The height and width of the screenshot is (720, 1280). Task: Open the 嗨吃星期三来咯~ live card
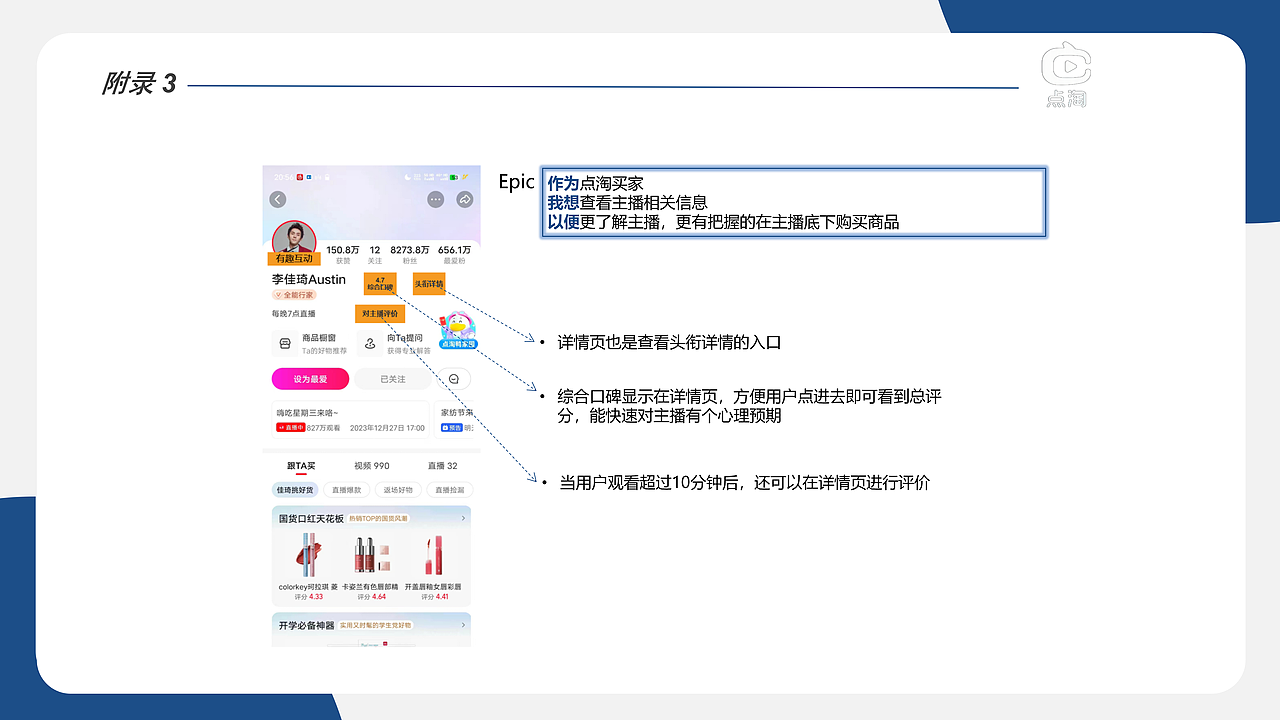(350, 420)
